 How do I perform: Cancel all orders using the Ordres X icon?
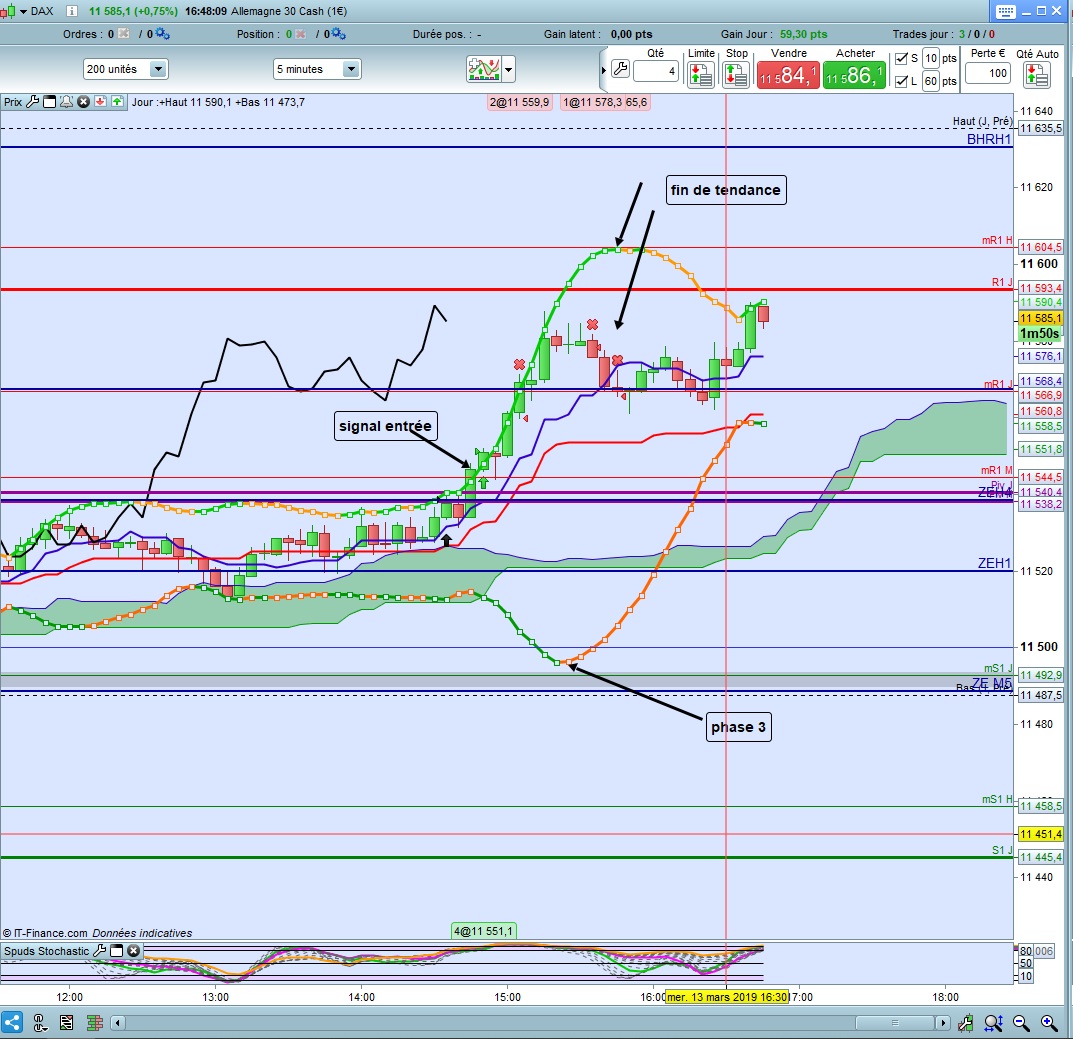(124, 34)
